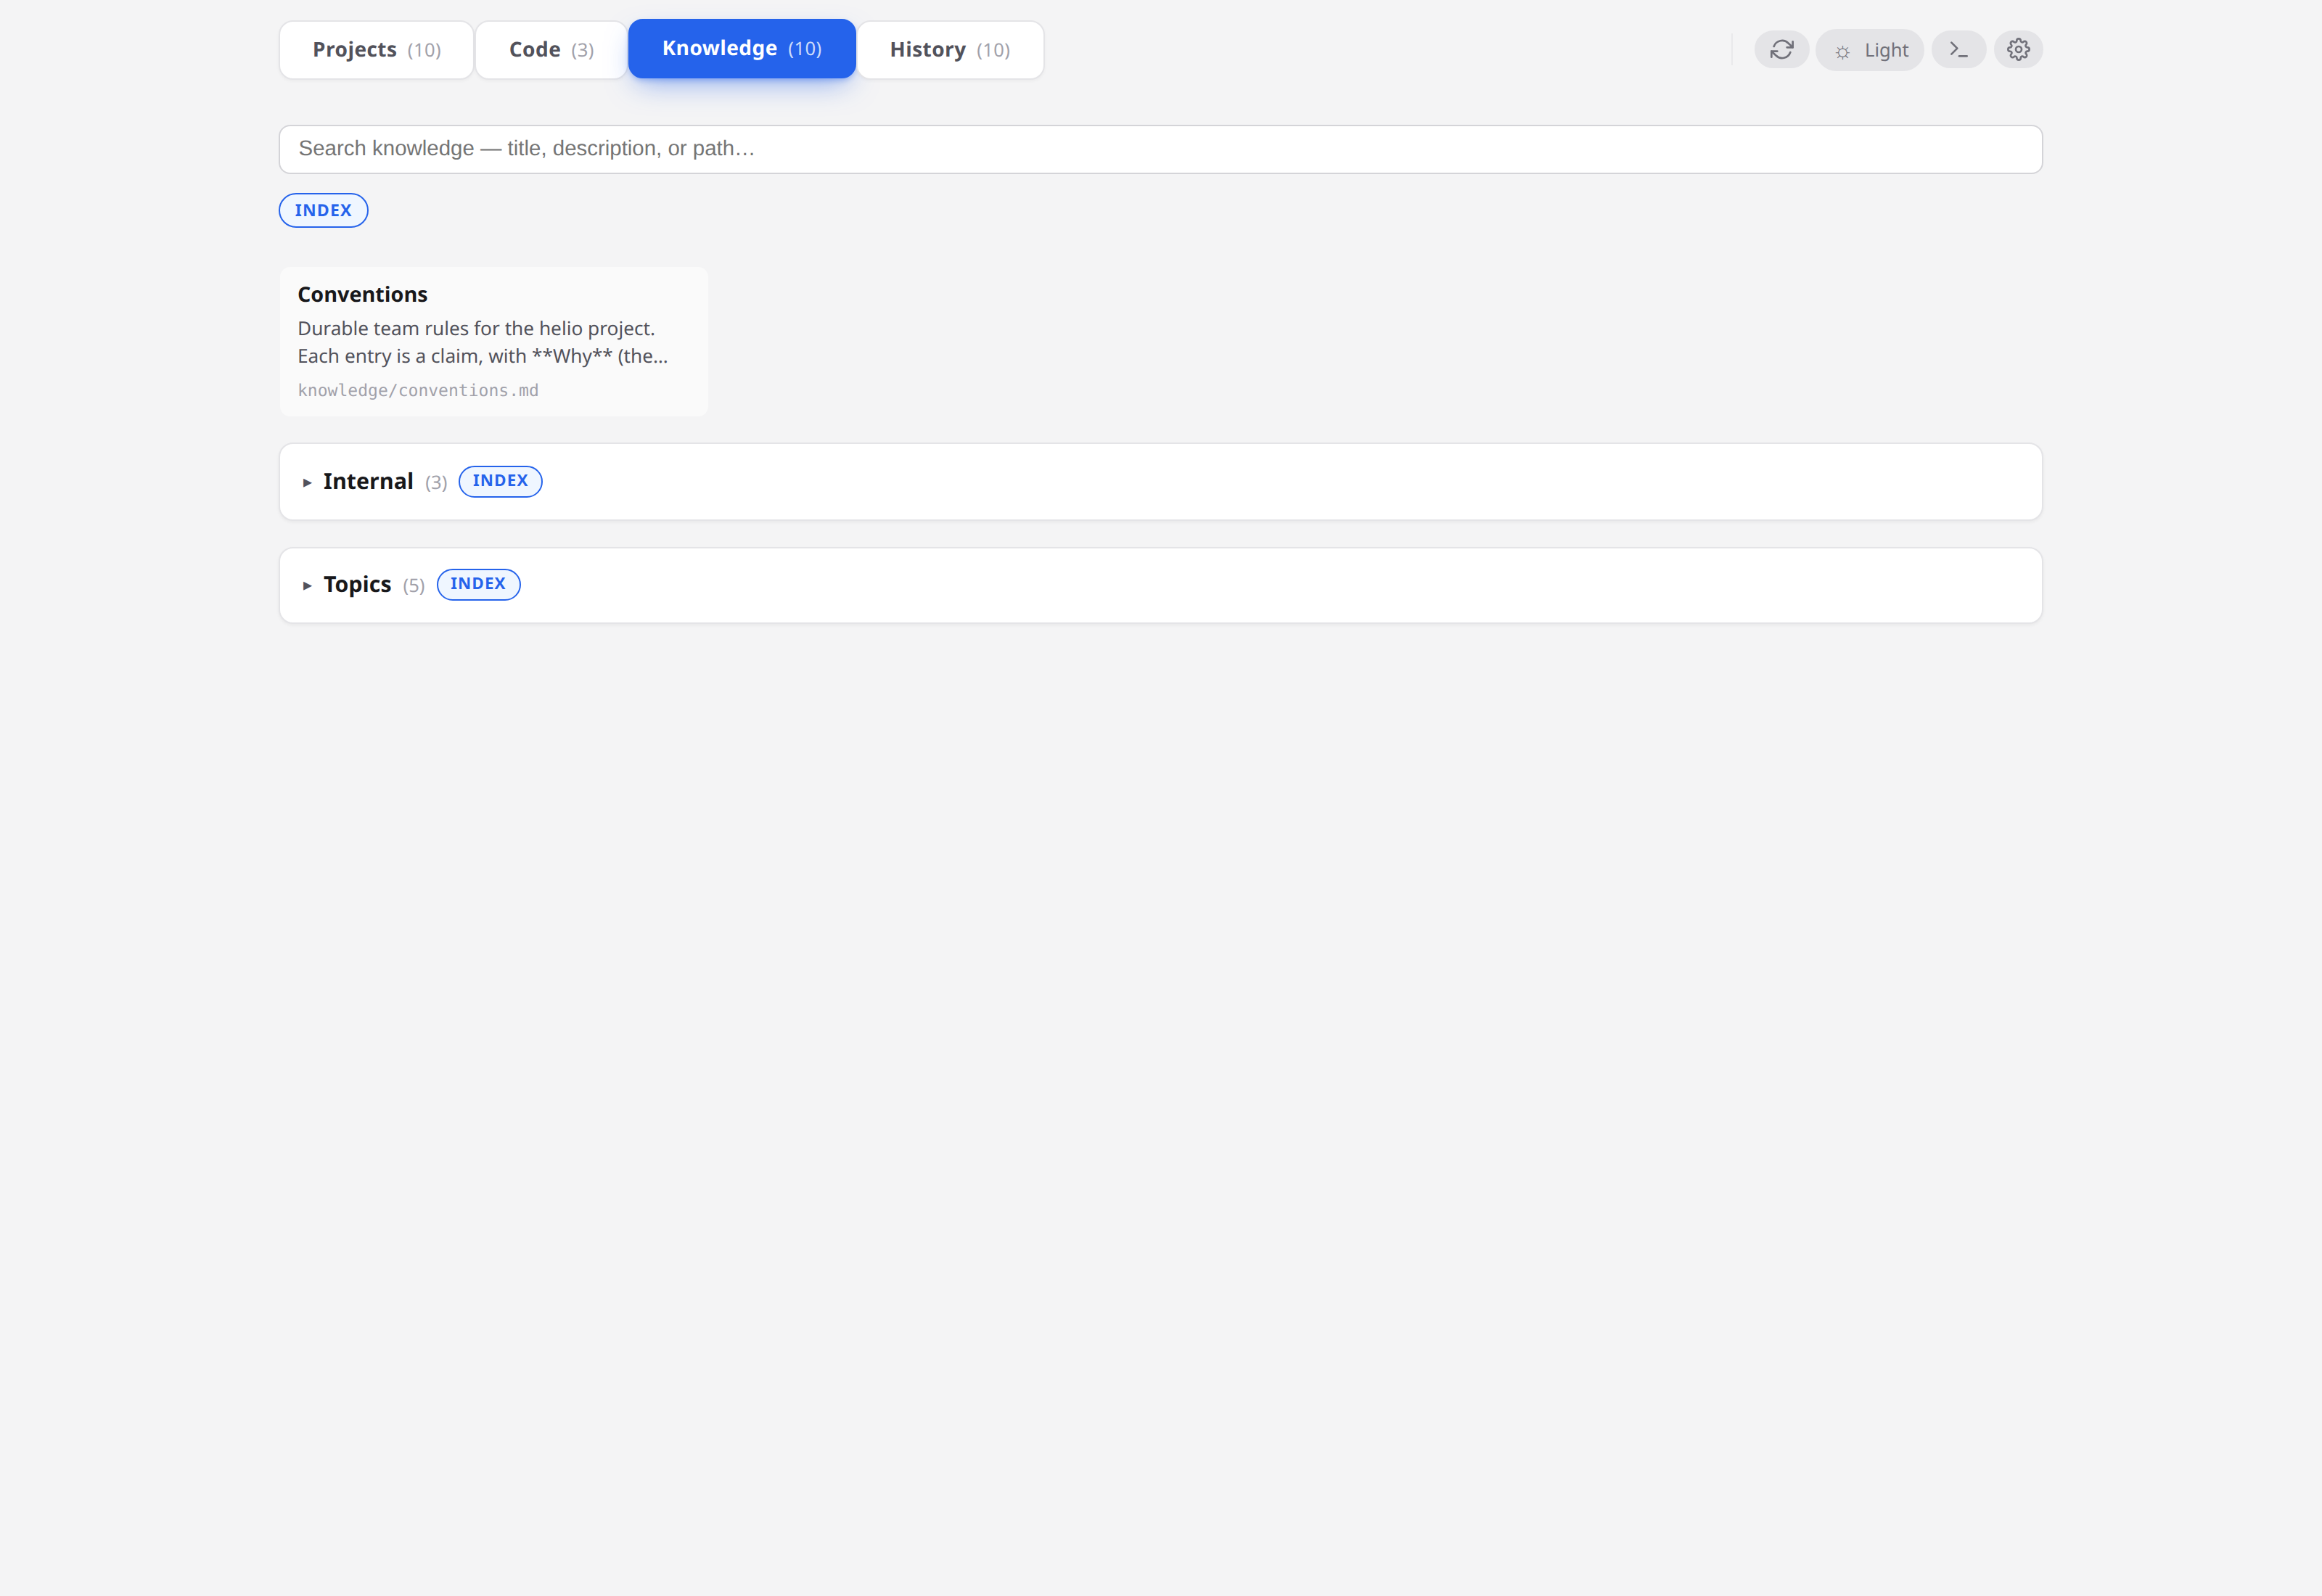Click the refresh/sync icon

(1782, 48)
